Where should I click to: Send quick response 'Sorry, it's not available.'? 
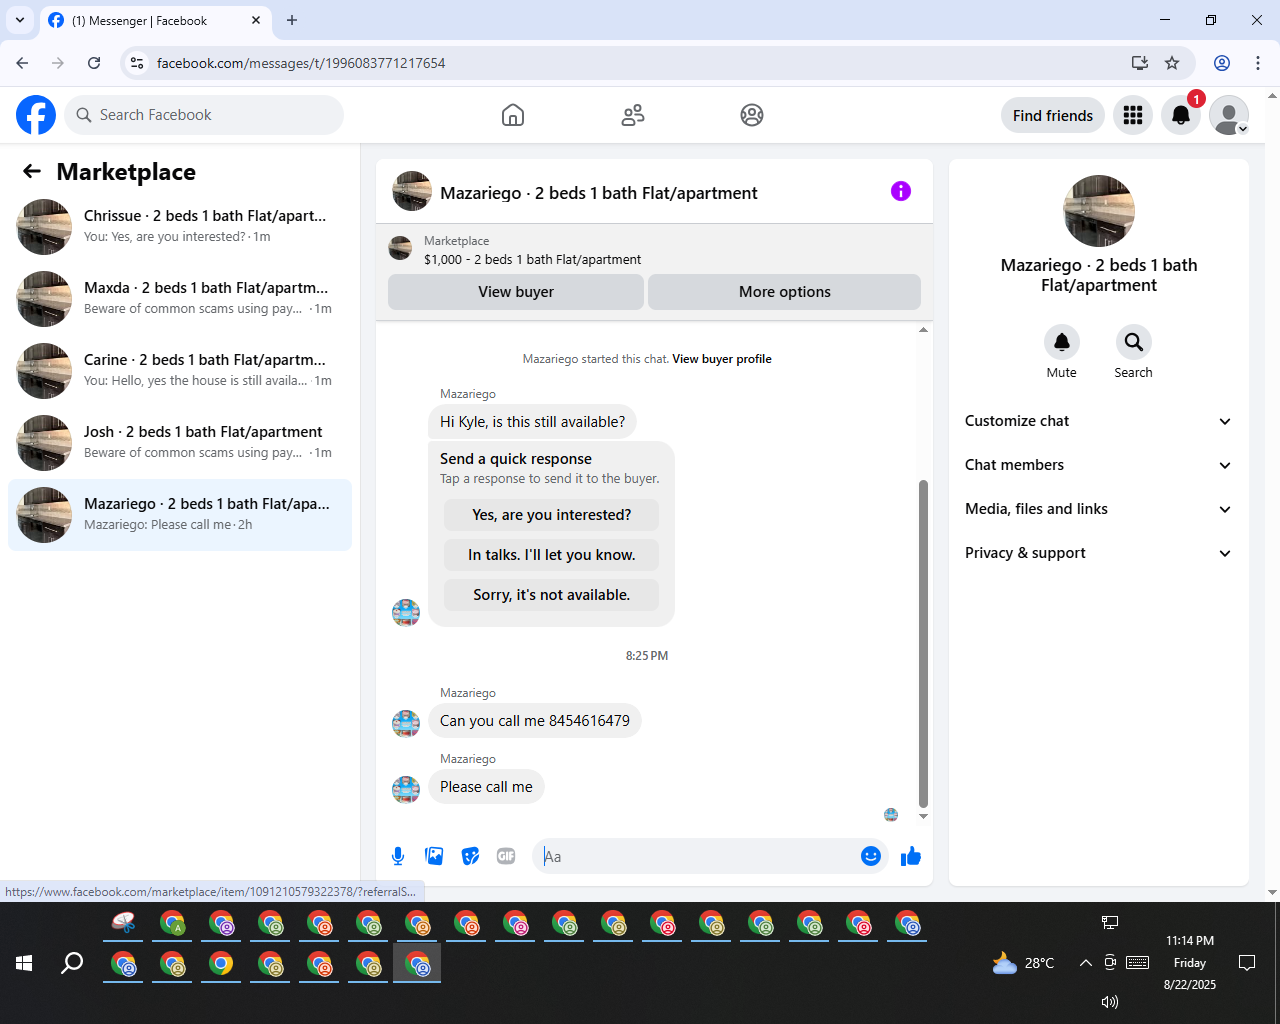(552, 595)
